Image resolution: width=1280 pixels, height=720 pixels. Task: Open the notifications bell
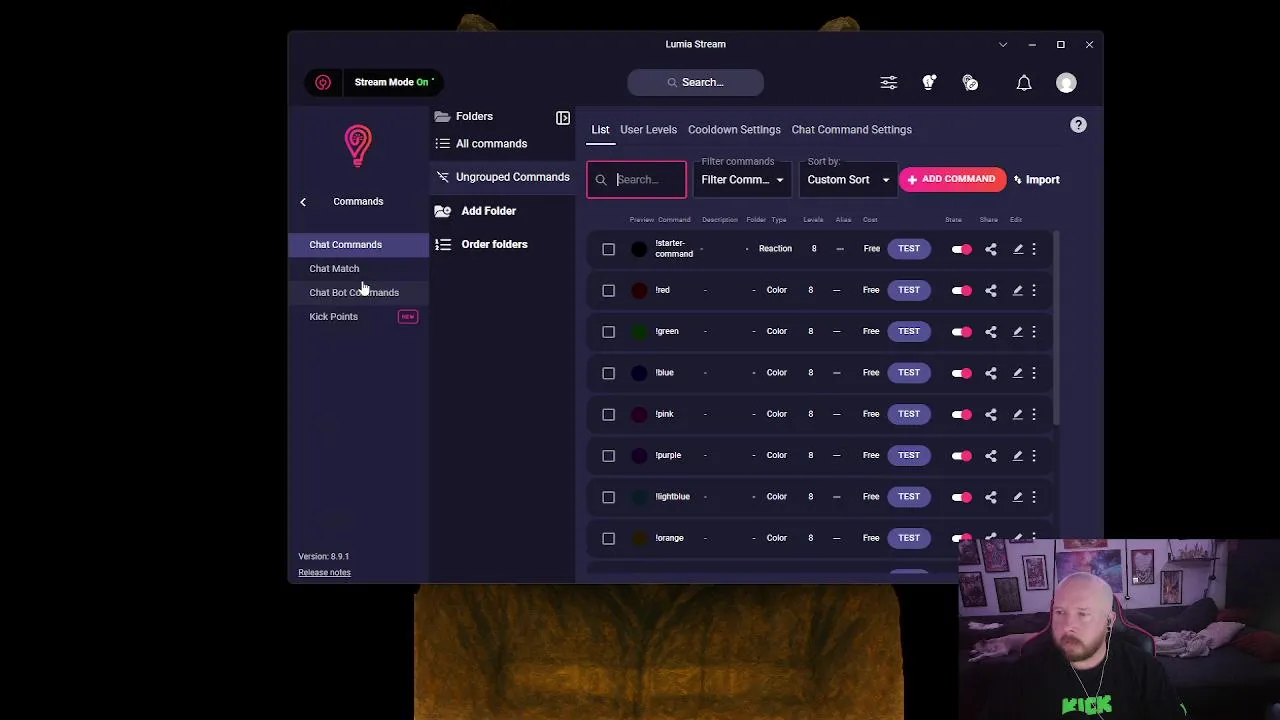coord(1024,83)
